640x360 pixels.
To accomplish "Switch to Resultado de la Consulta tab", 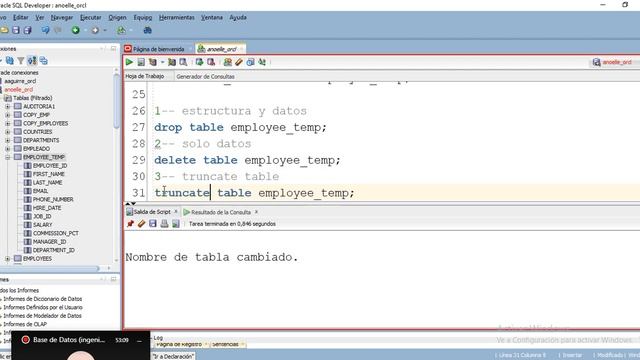I will 221,212.
